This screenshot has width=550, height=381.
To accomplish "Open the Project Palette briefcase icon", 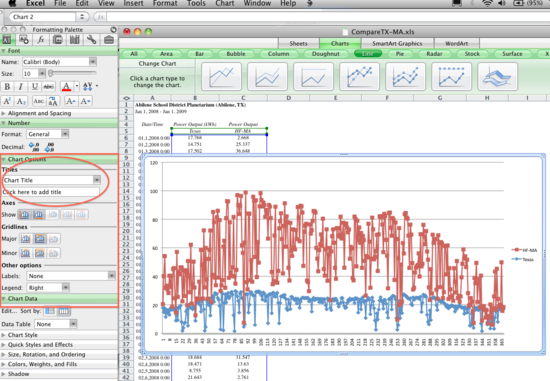I will point(109,40).
